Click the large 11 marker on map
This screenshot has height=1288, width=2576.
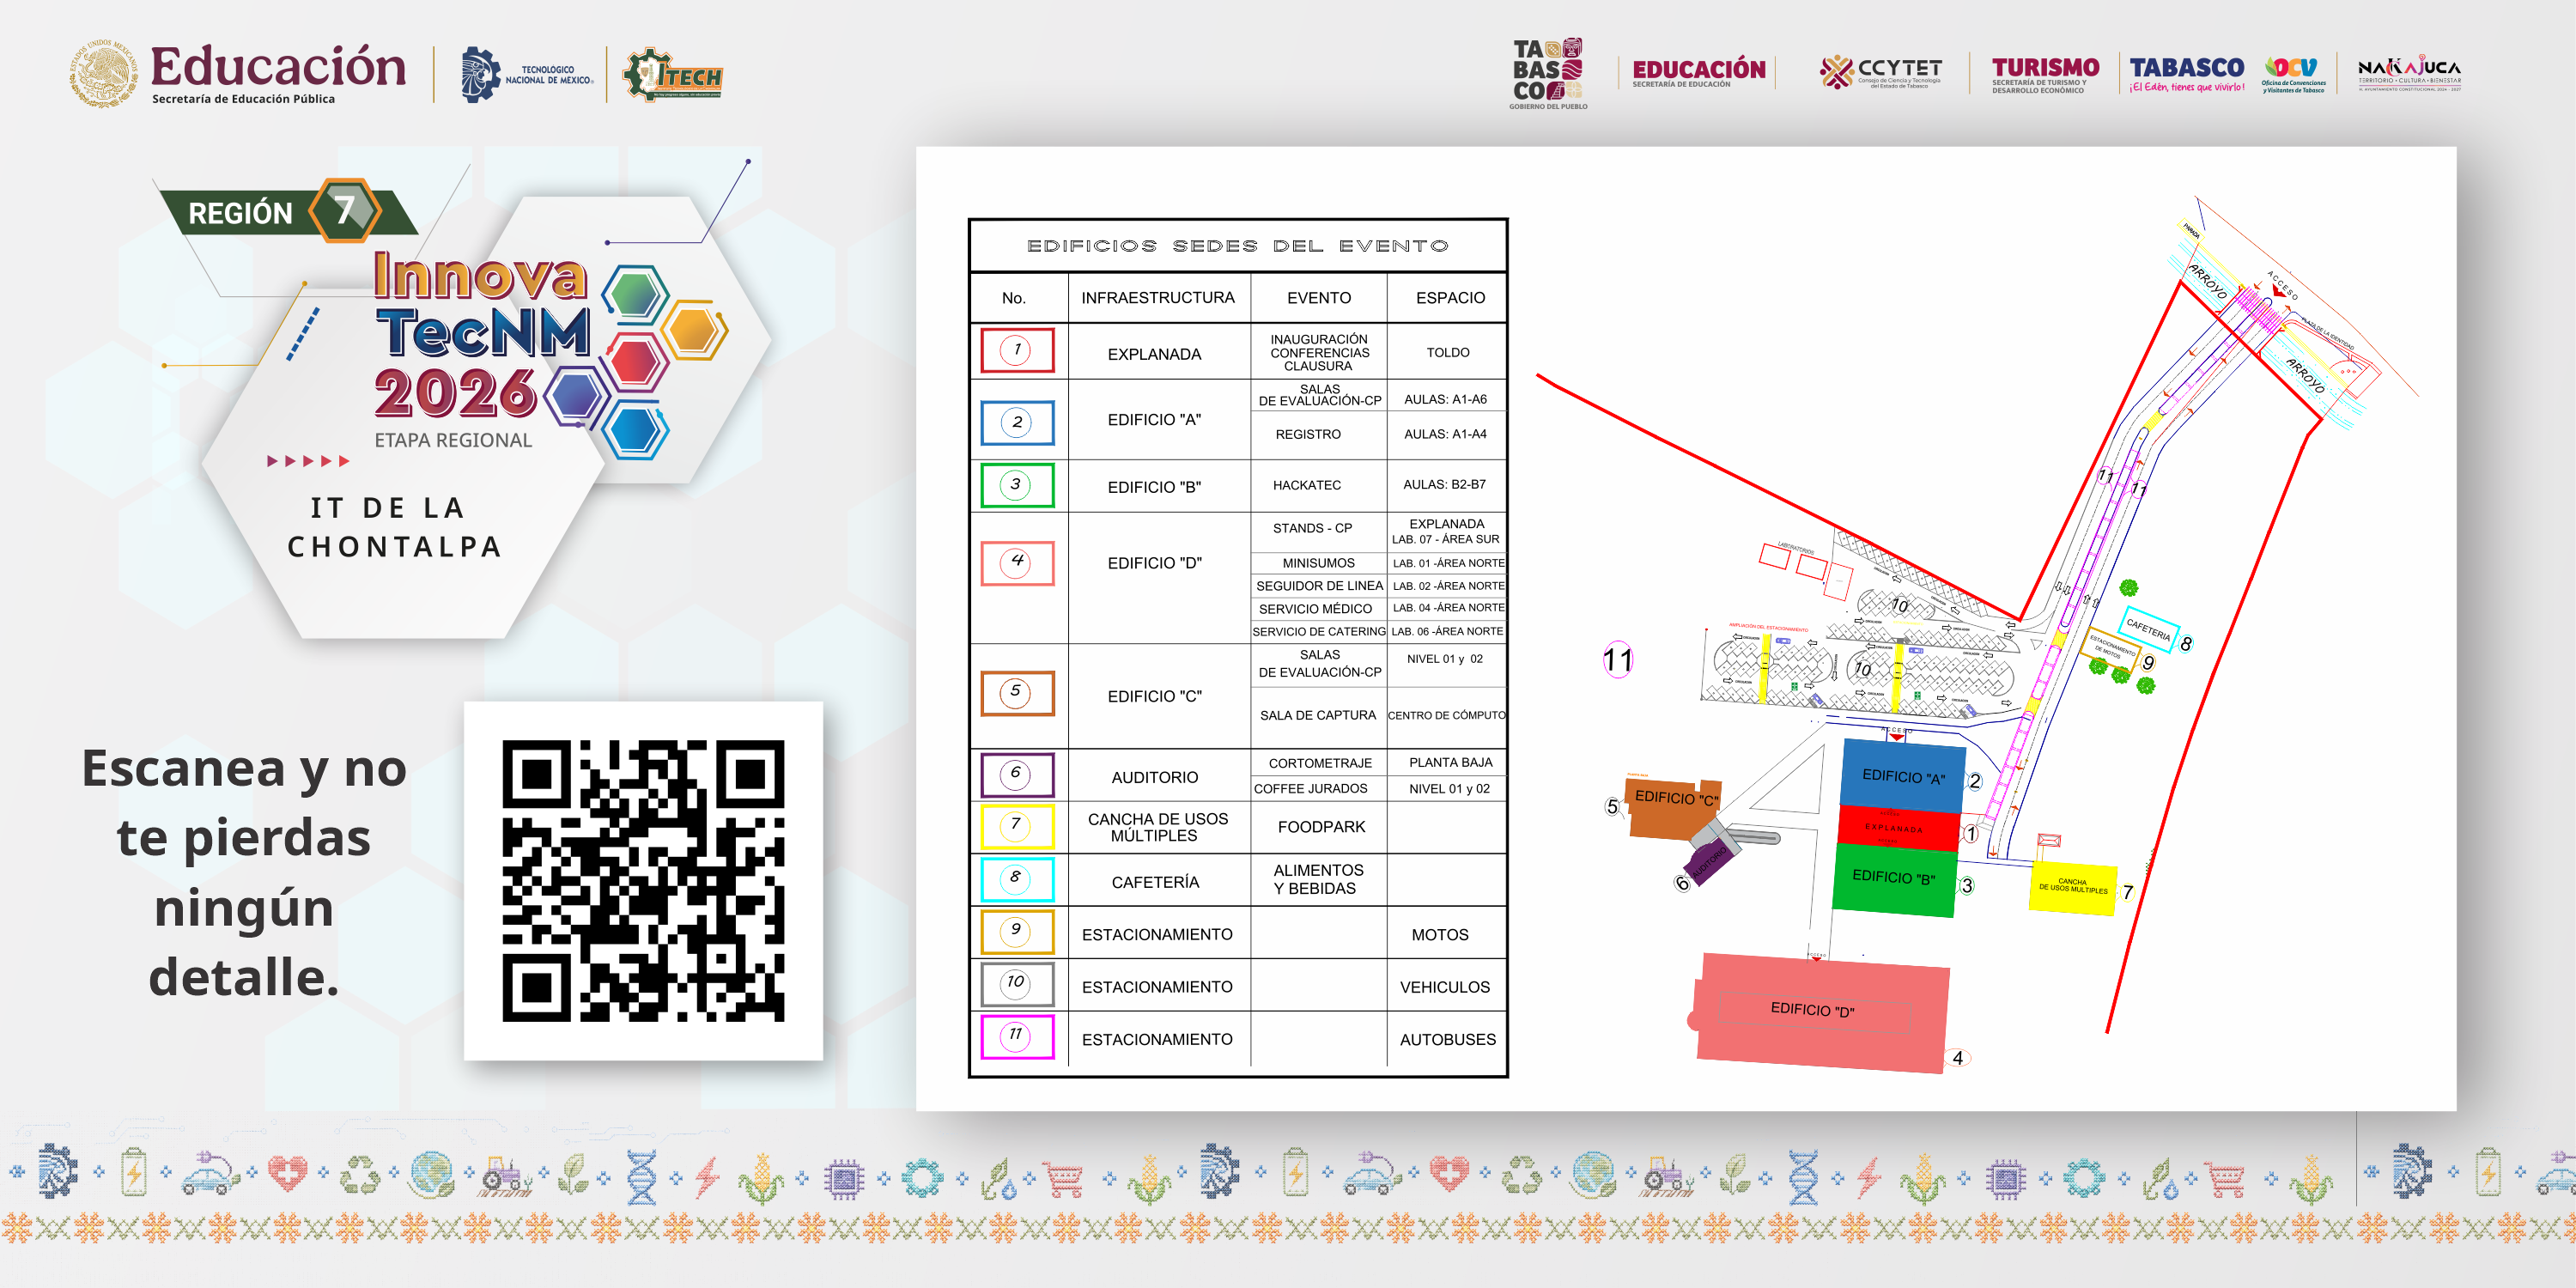coord(1617,660)
